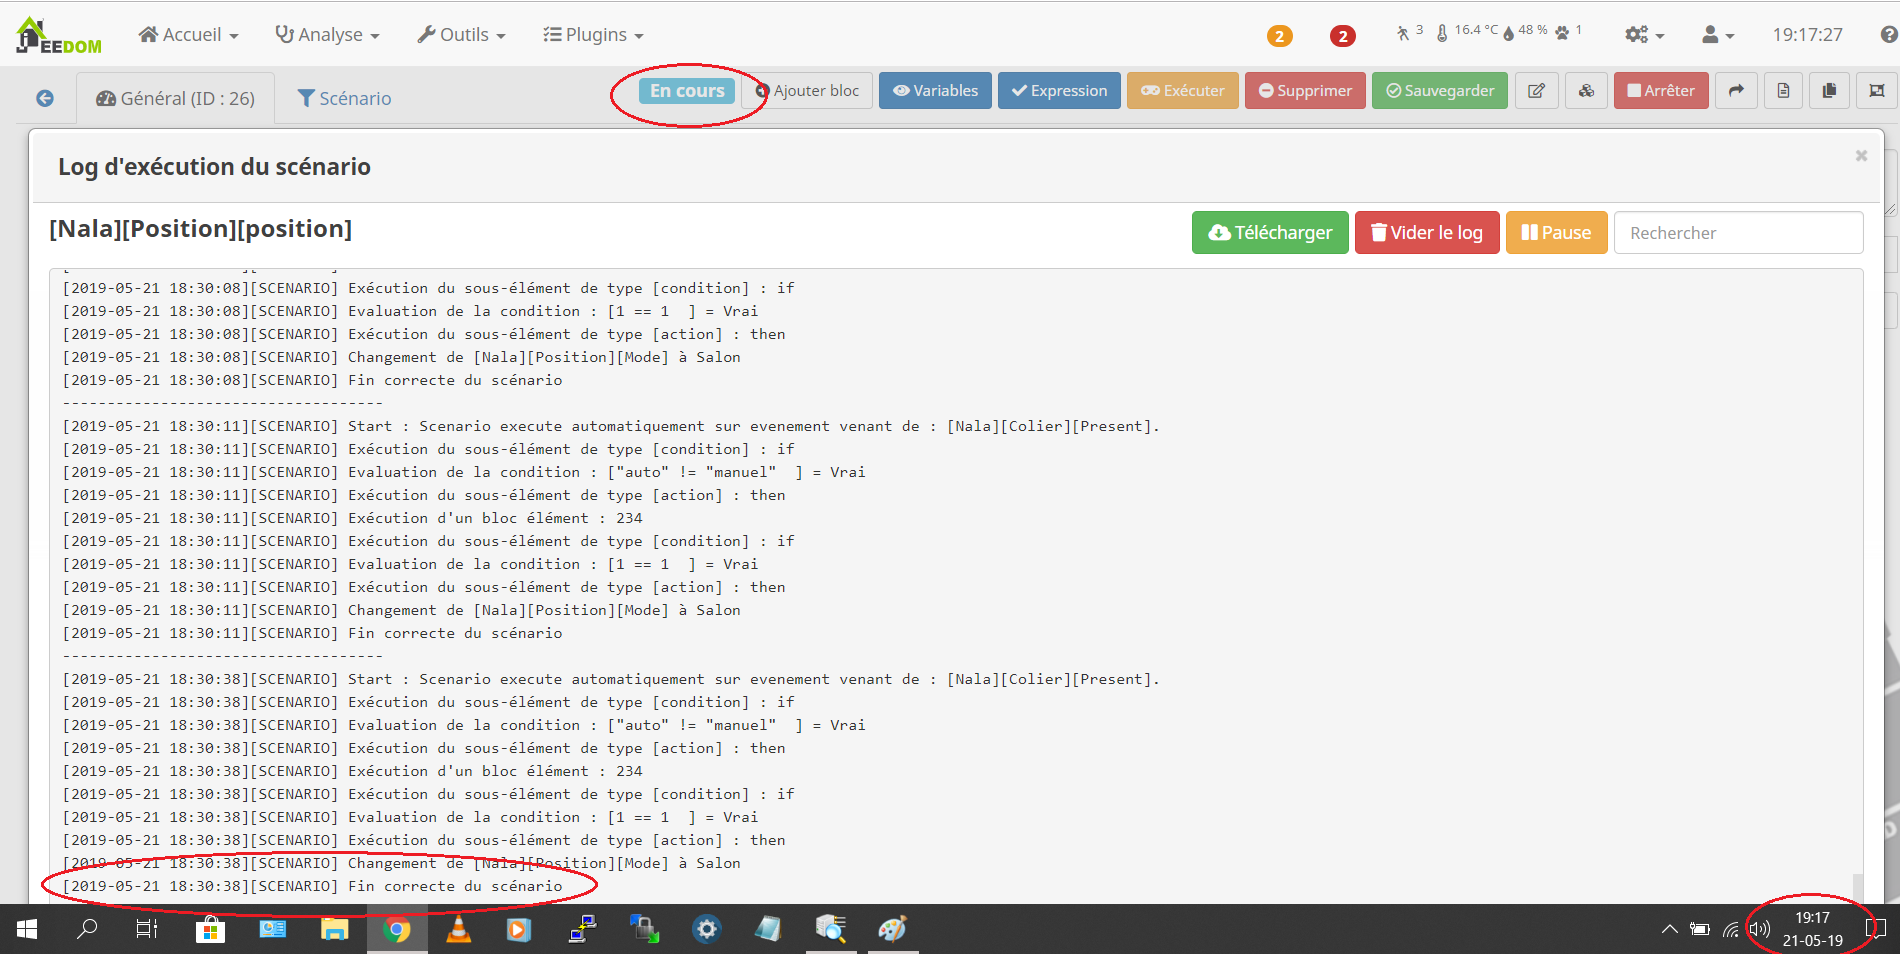Open VLC media player from the taskbar

click(x=459, y=930)
